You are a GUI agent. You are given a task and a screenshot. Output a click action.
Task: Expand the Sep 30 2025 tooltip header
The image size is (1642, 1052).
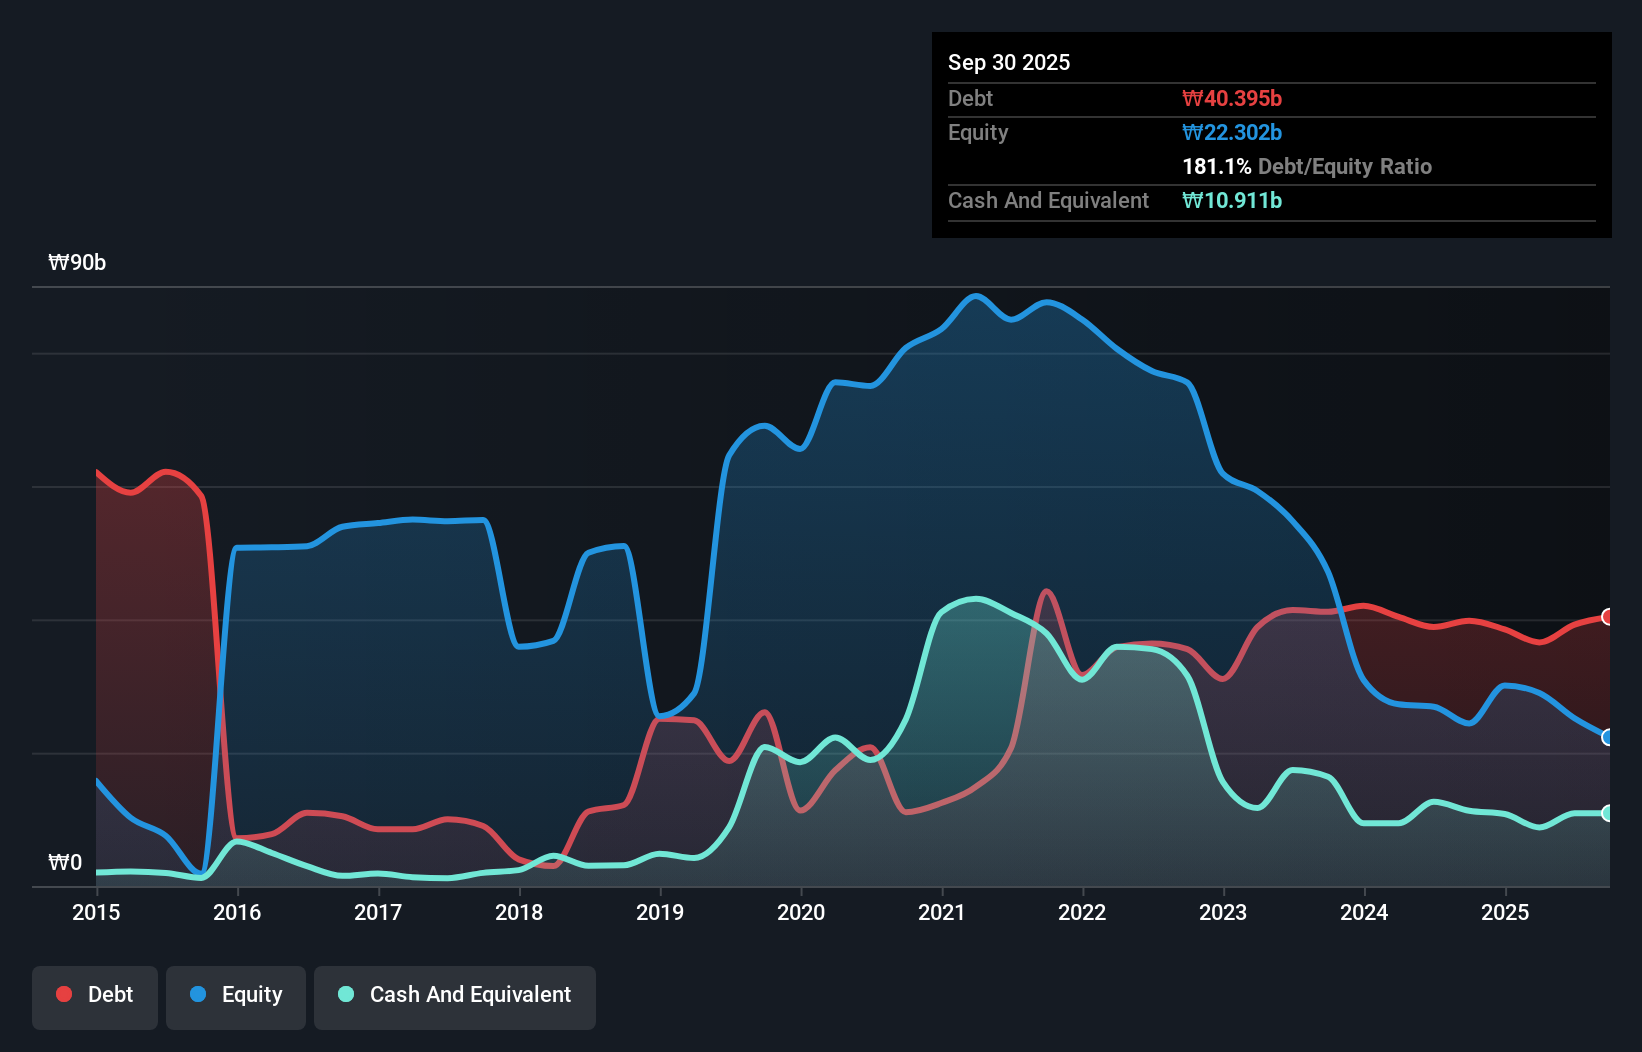[x=1009, y=62]
